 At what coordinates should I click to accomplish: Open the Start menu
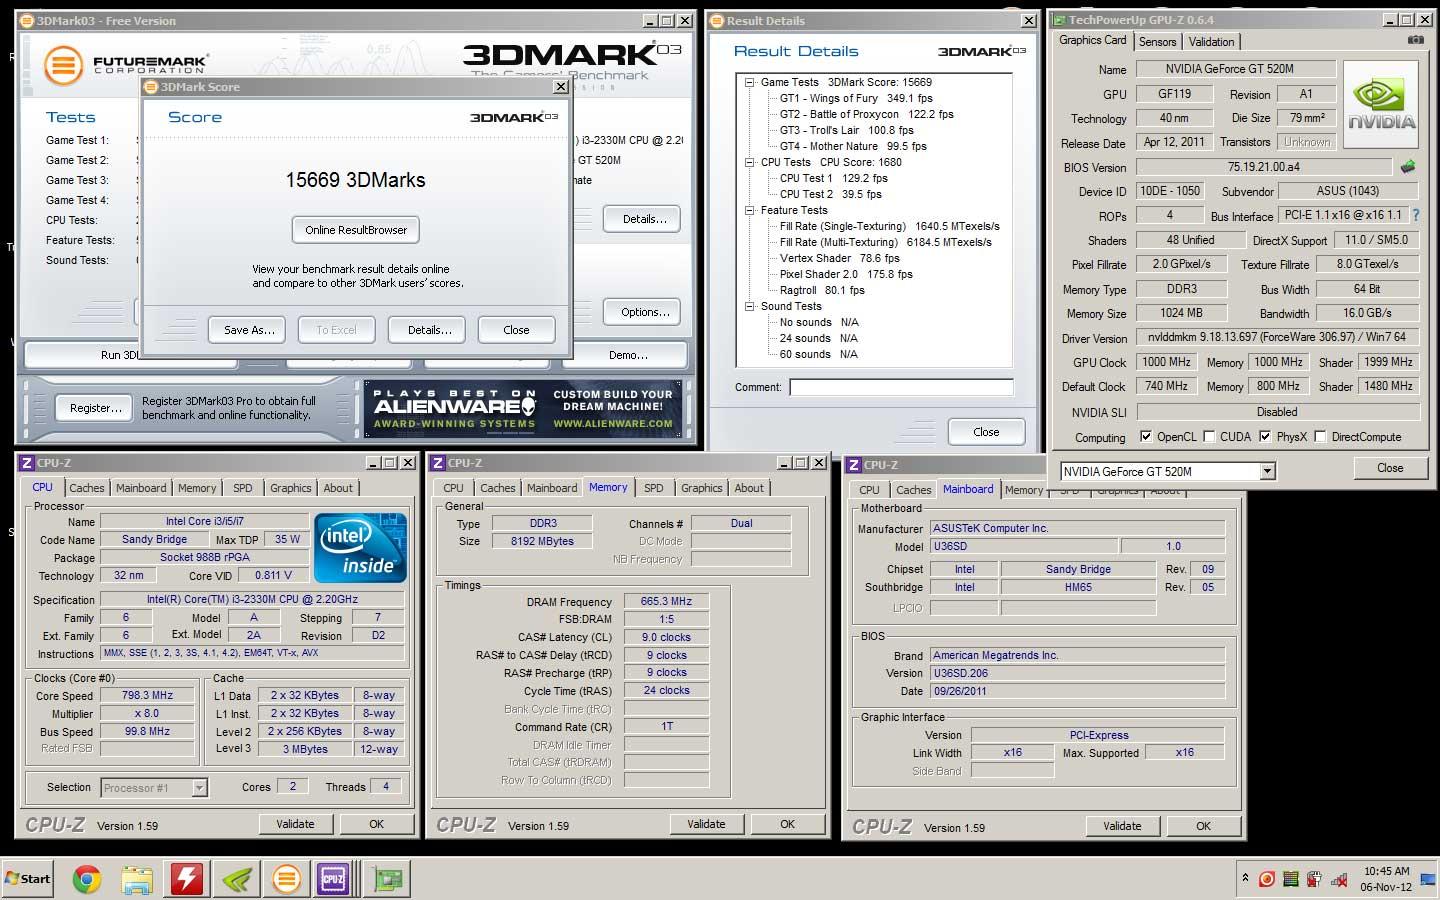pyautogui.click(x=28, y=879)
